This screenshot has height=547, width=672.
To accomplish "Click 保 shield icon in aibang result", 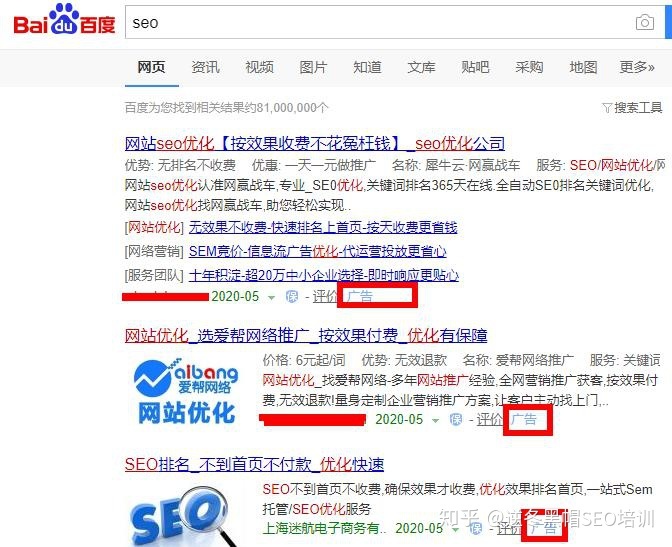I will tap(456, 419).
